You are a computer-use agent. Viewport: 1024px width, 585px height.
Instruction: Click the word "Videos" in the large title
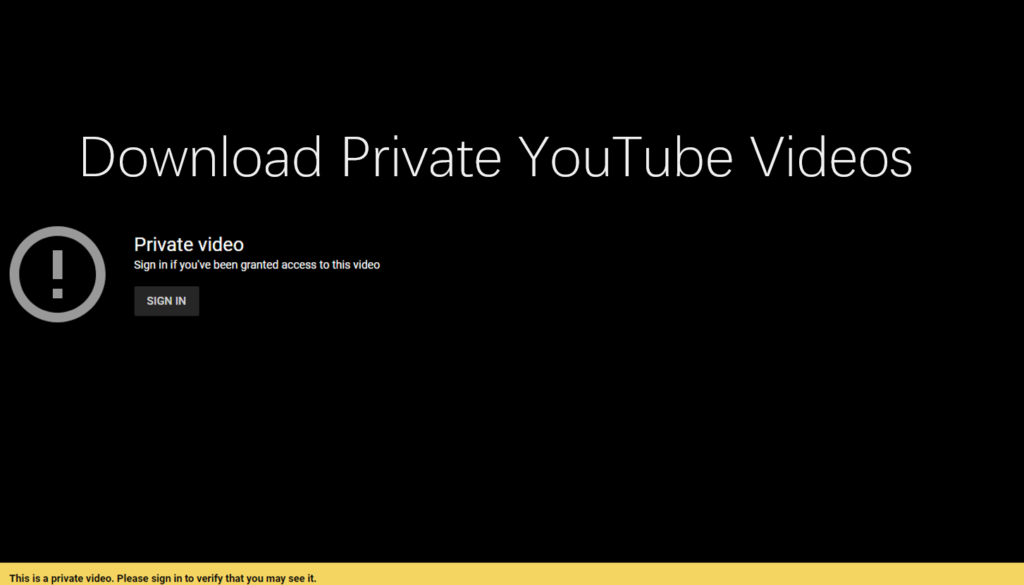click(x=832, y=158)
